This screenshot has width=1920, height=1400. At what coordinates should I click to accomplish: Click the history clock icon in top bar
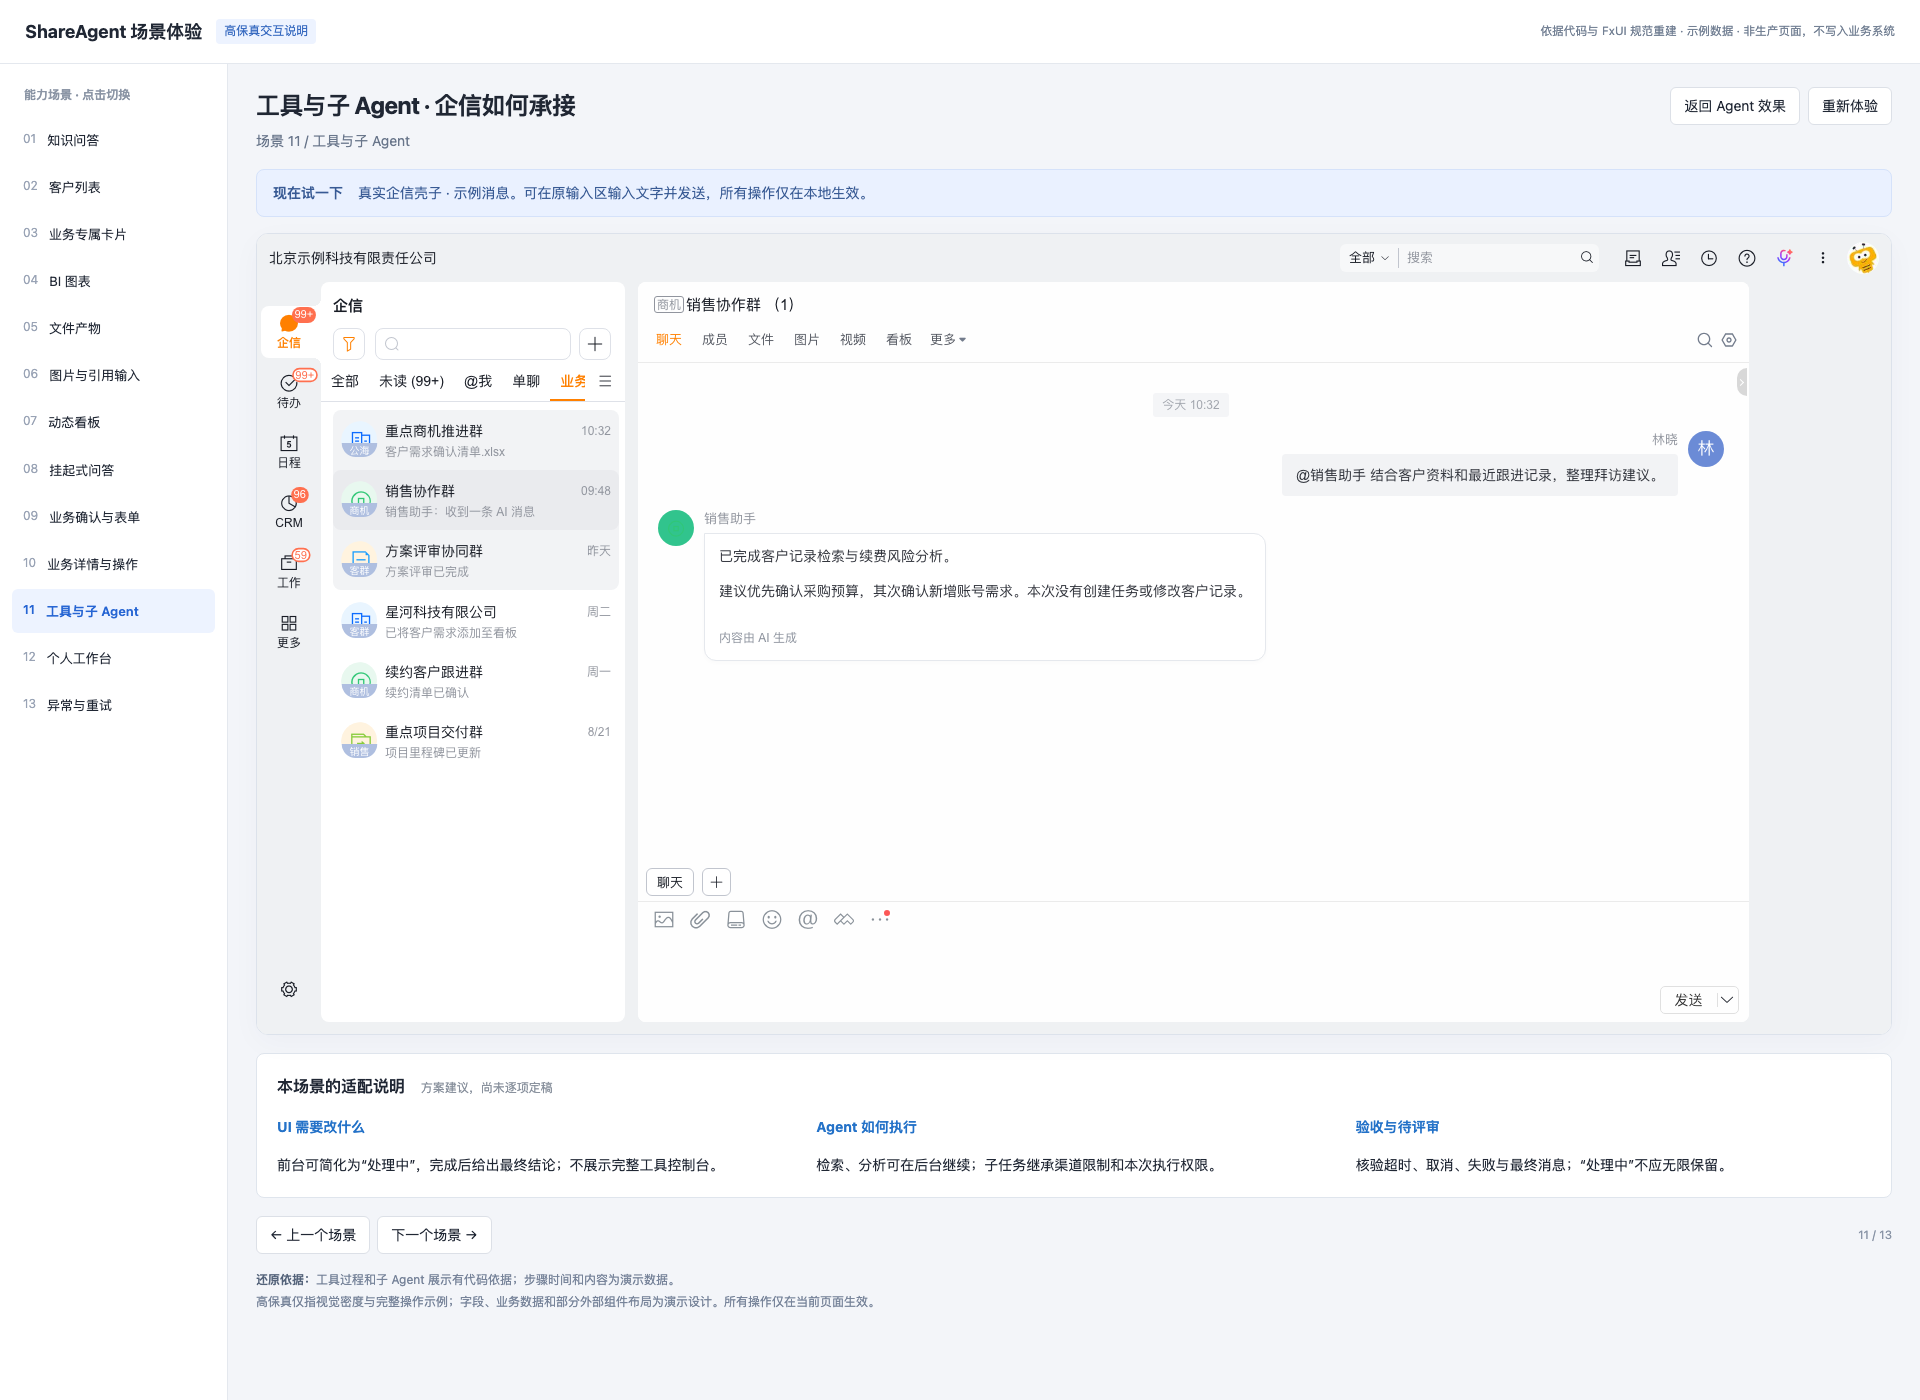(1709, 258)
